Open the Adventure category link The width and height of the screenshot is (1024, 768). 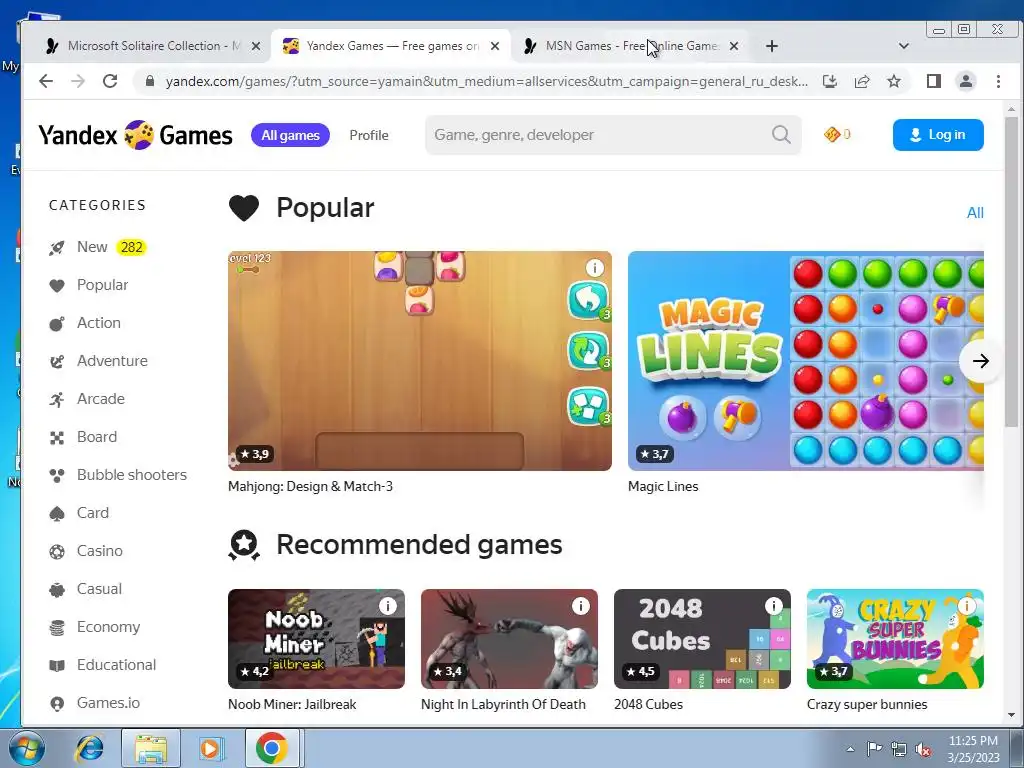pyautogui.click(x=112, y=361)
